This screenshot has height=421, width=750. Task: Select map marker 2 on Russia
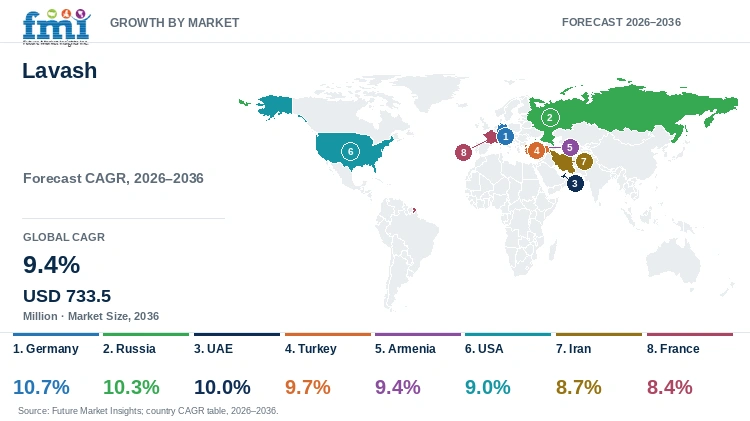tap(550, 117)
